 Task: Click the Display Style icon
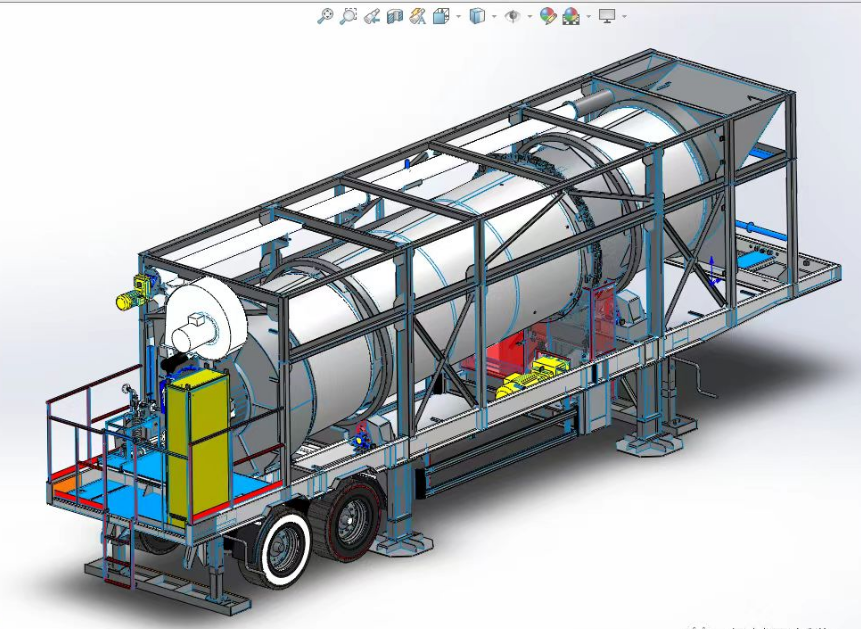(477, 16)
